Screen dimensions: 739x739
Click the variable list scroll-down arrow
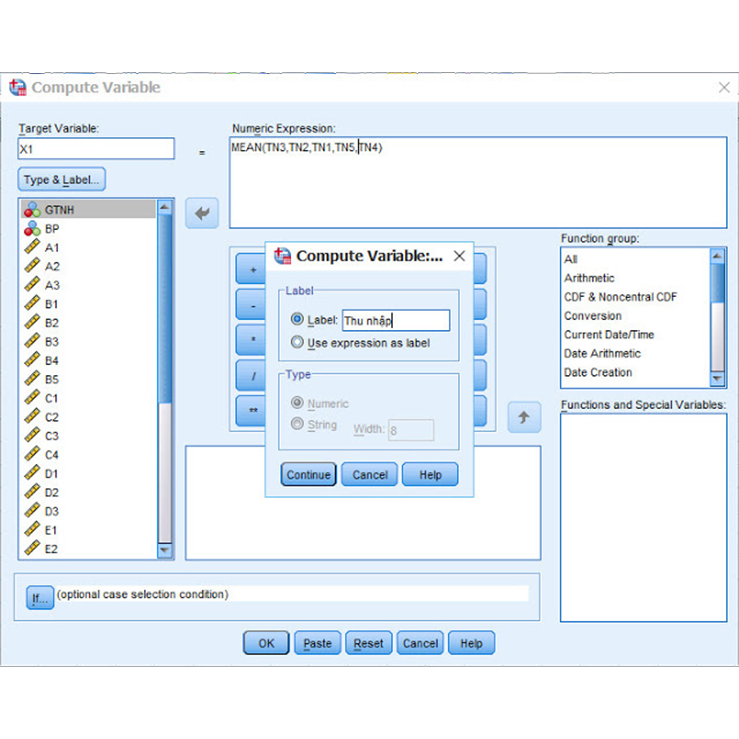coord(164,550)
